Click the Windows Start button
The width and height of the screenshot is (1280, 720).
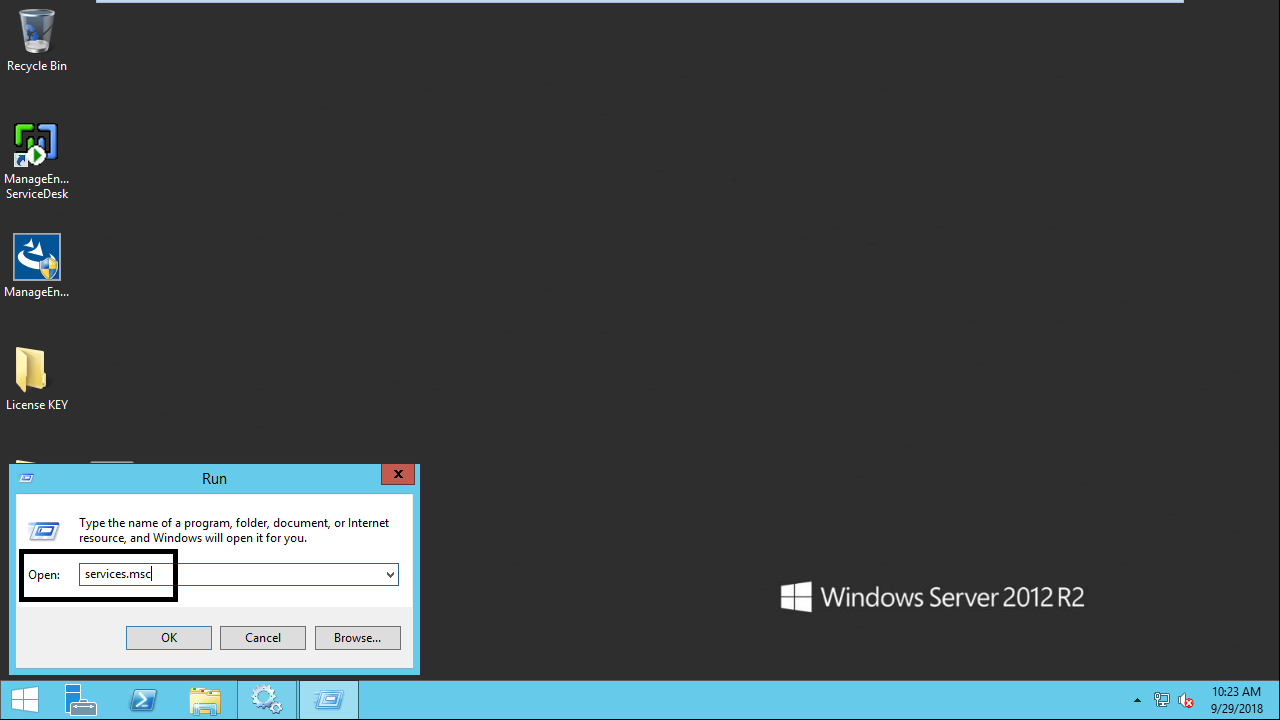25,700
